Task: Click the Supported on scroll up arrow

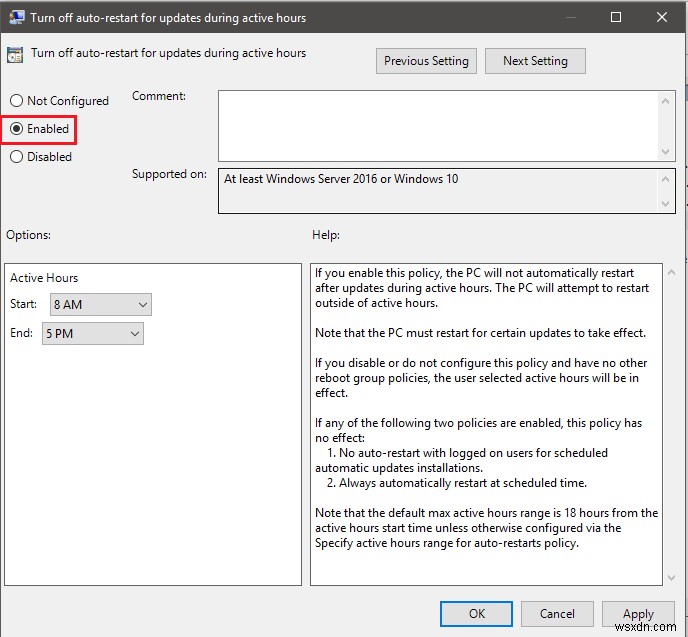Action: pyautogui.click(x=665, y=179)
